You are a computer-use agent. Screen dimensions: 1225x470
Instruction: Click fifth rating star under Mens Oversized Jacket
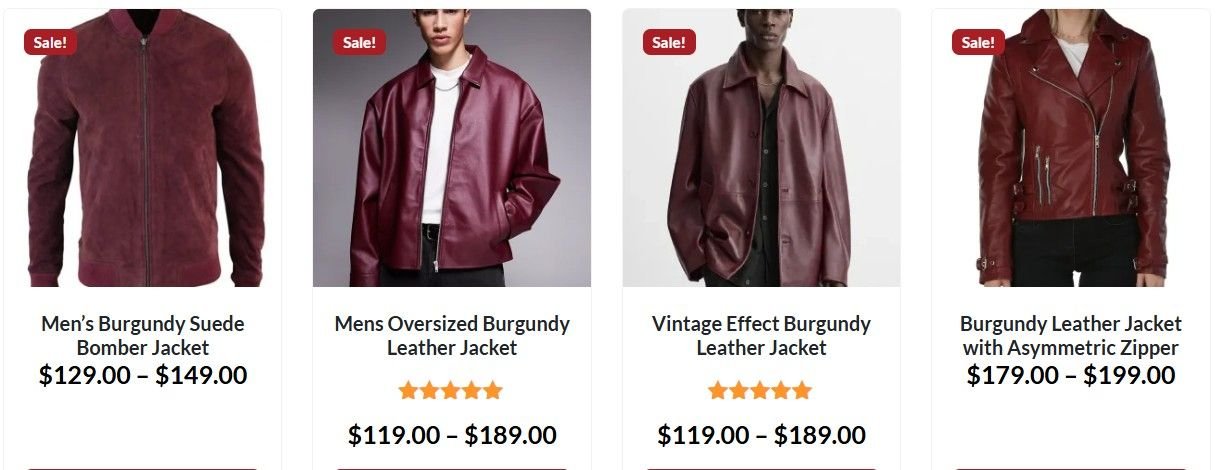(492, 391)
